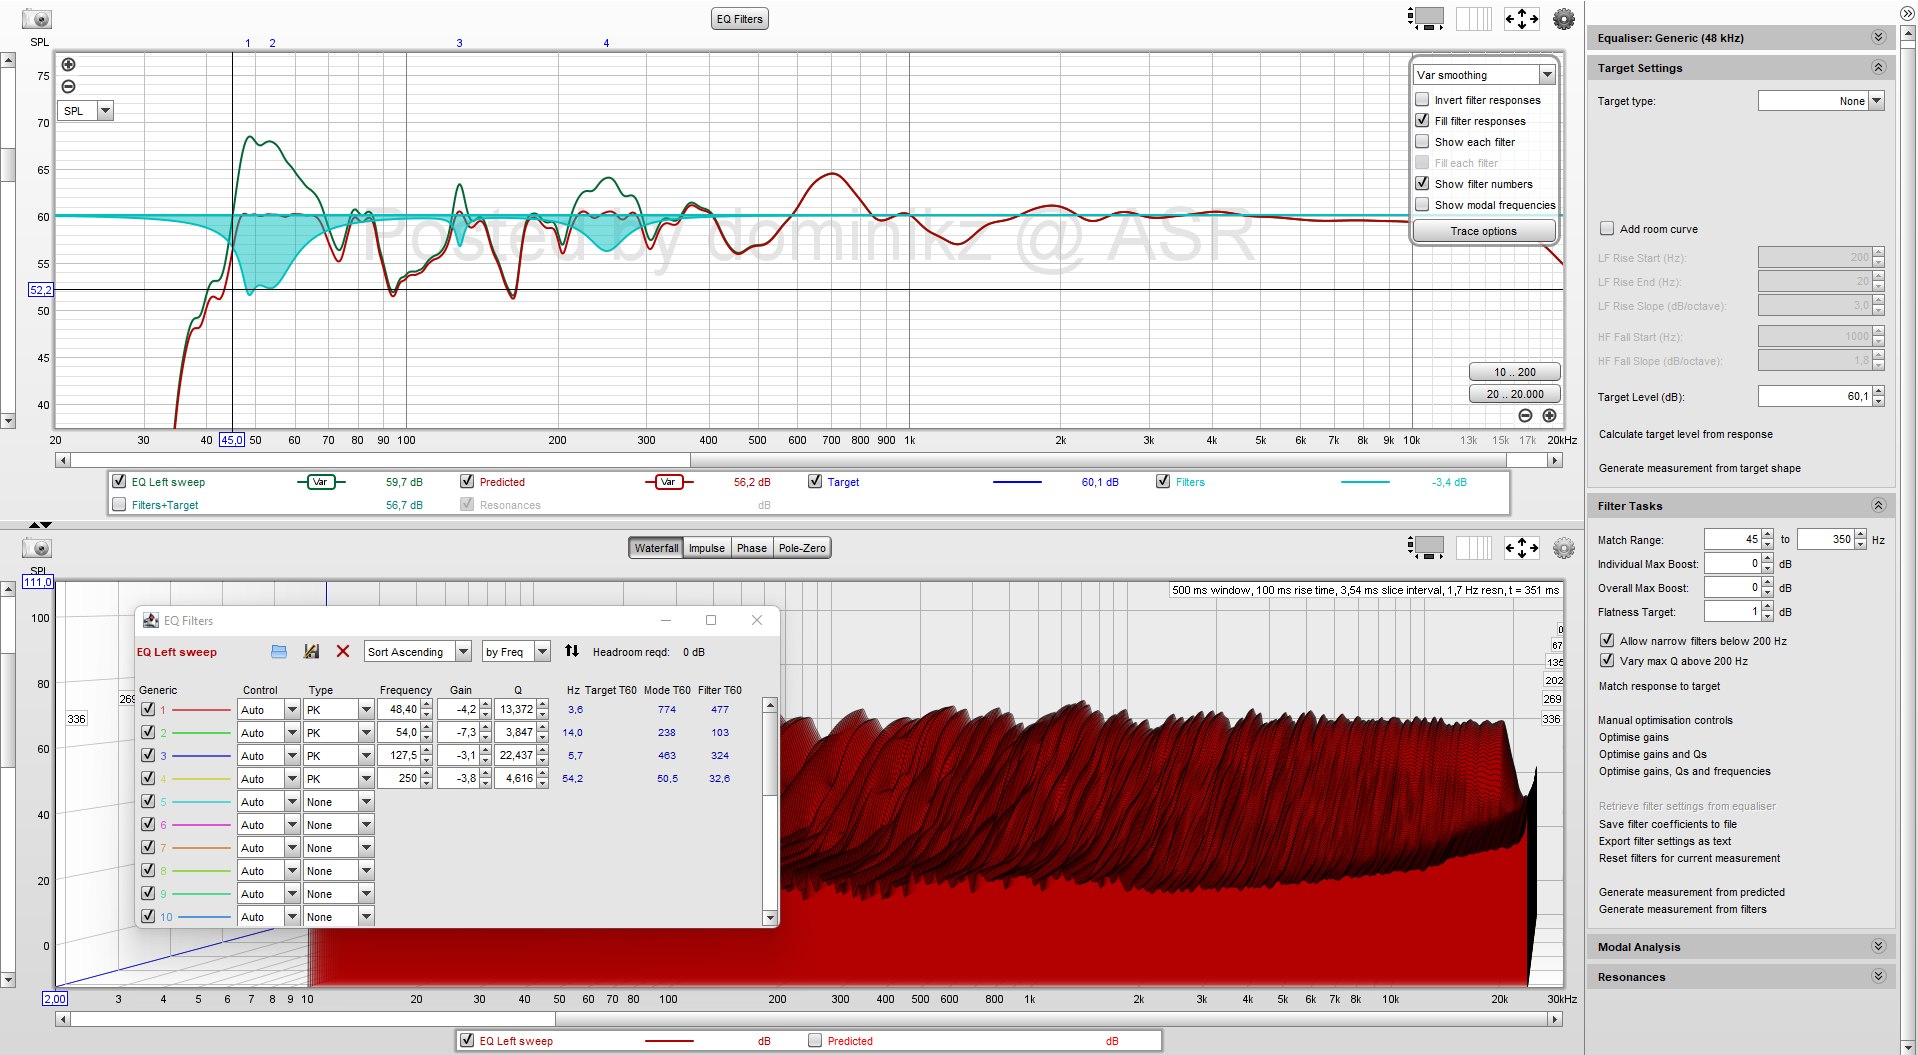Open waterfall graph settings gear
The image size is (1918, 1055).
[1564, 547]
